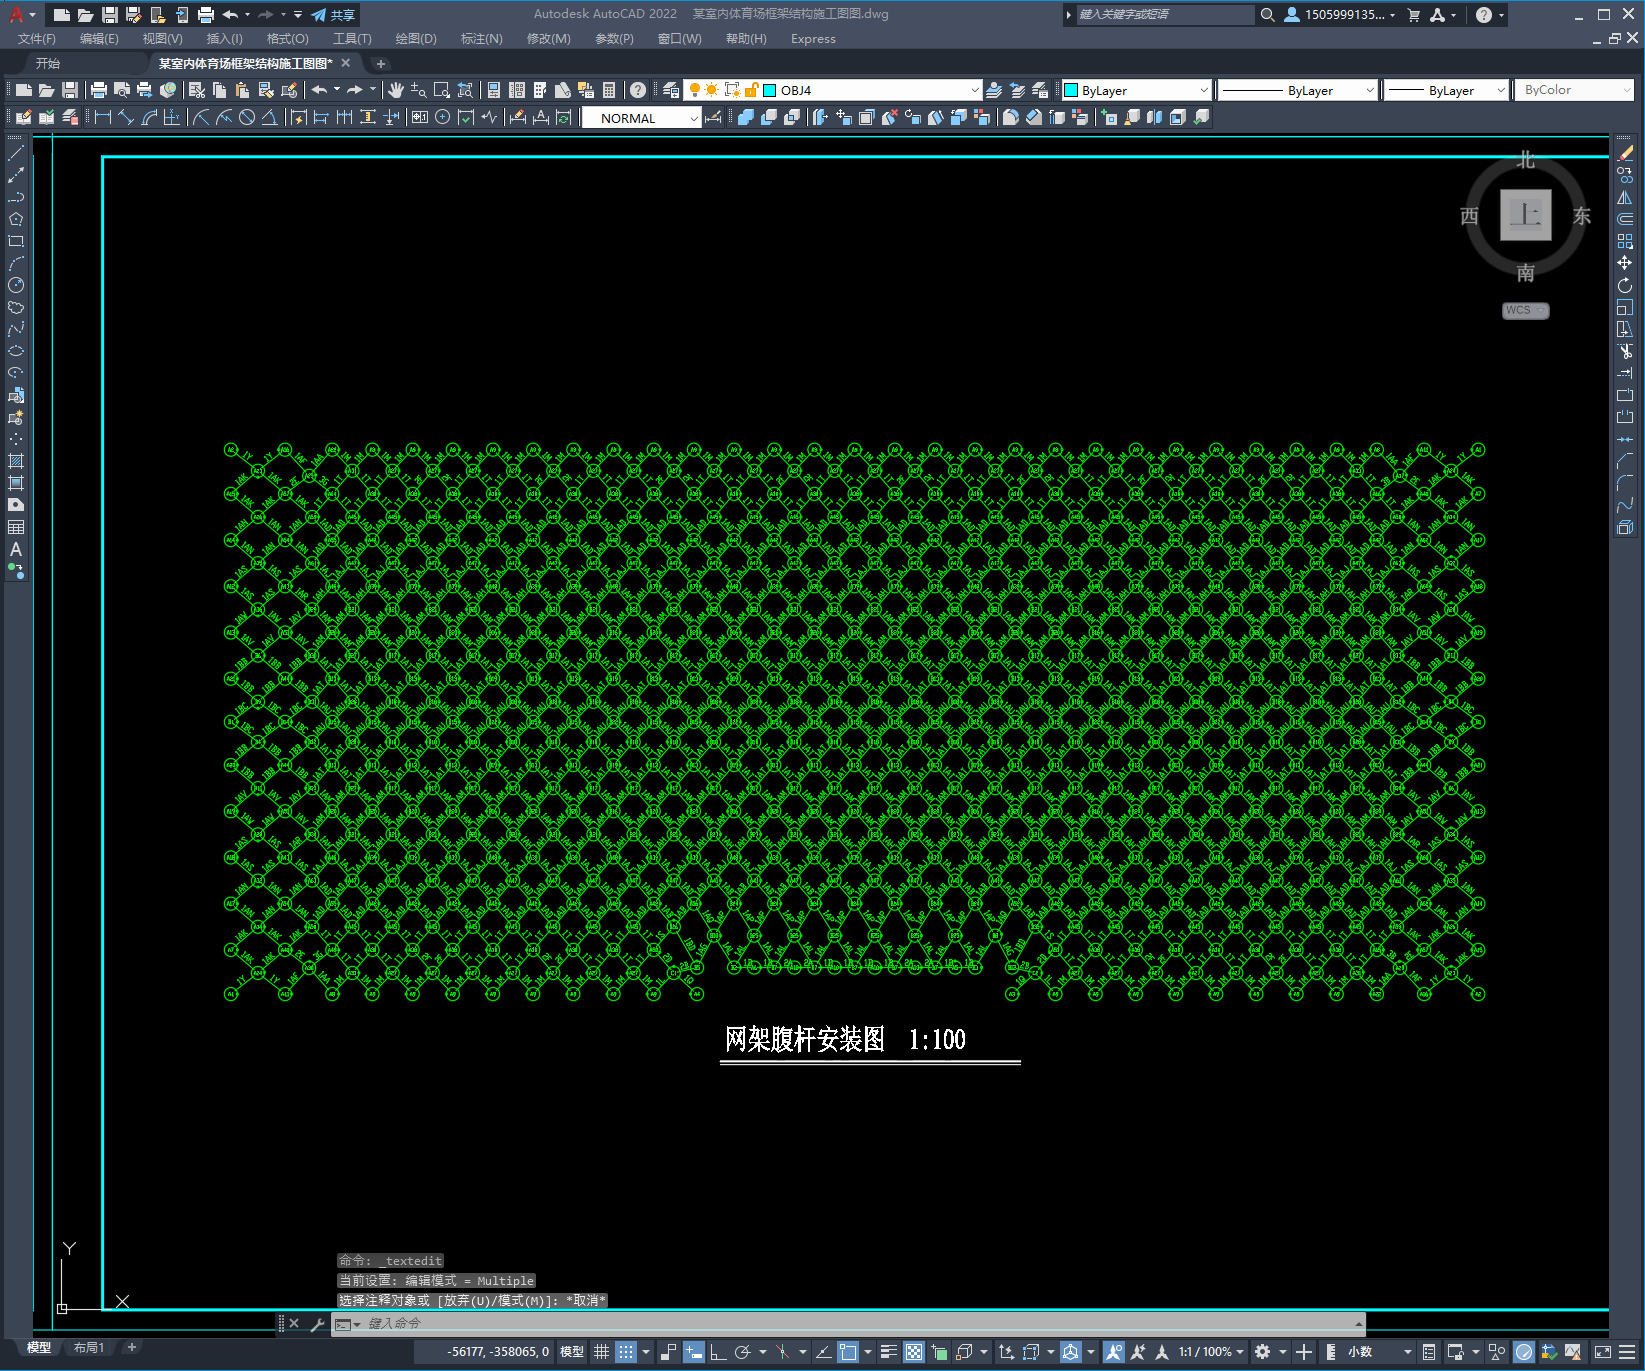
Task: Click the cyan ByLayer color swatch
Action: [1071, 90]
